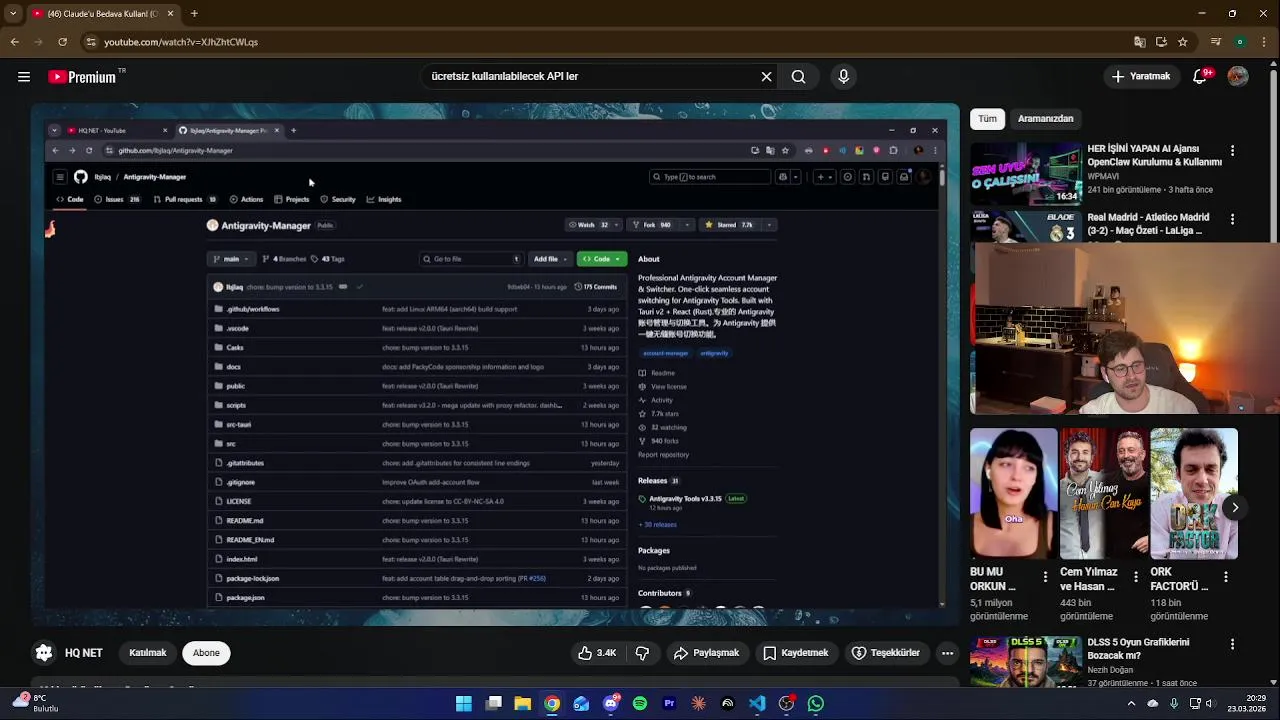This screenshot has height=720, width=1280.
Task: Open Chrome's three-dot menu
Action: [1262, 42]
